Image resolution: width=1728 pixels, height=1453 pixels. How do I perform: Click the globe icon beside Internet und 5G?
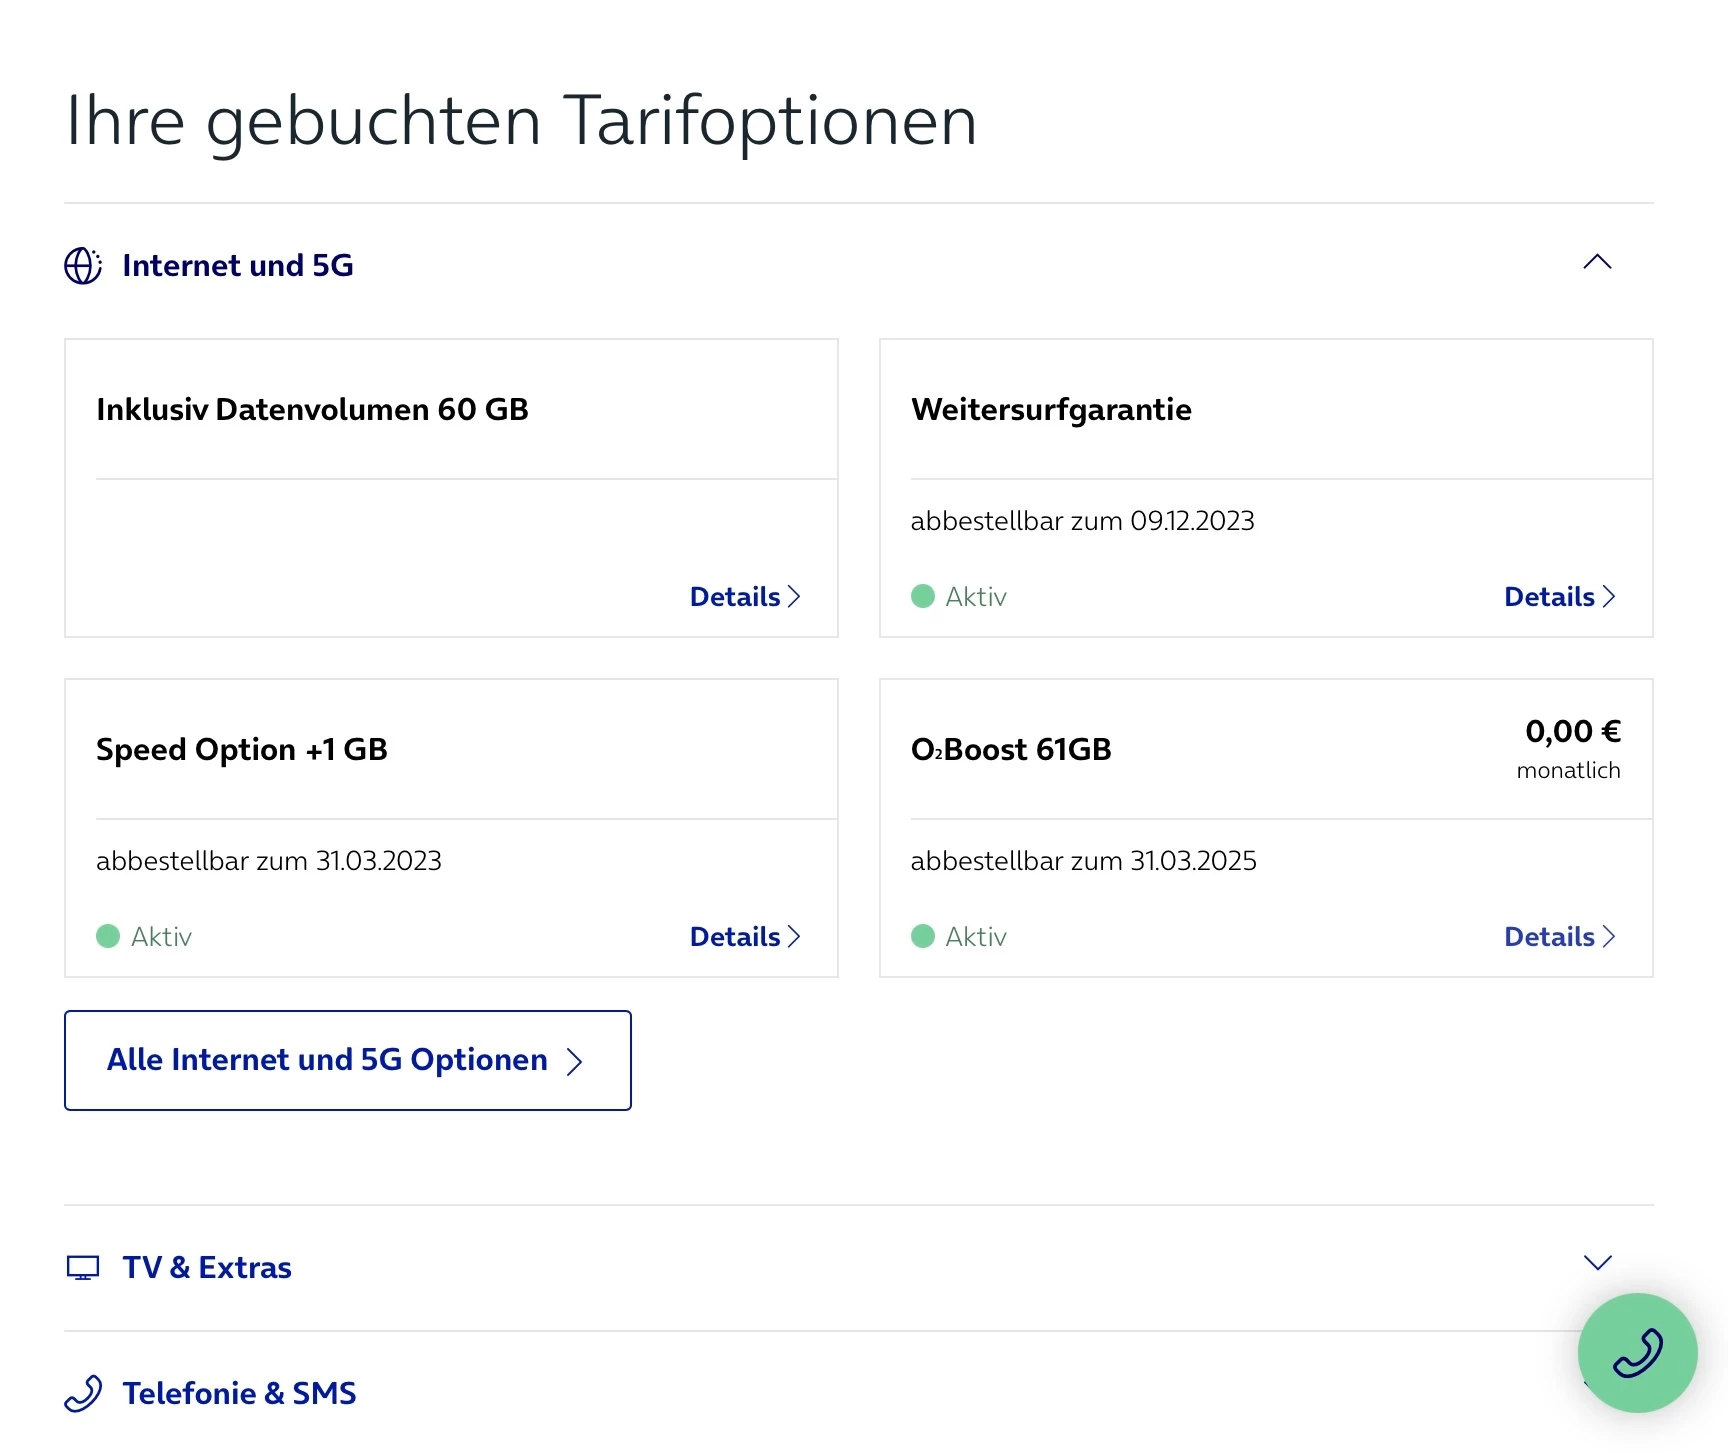[x=83, y=266]
